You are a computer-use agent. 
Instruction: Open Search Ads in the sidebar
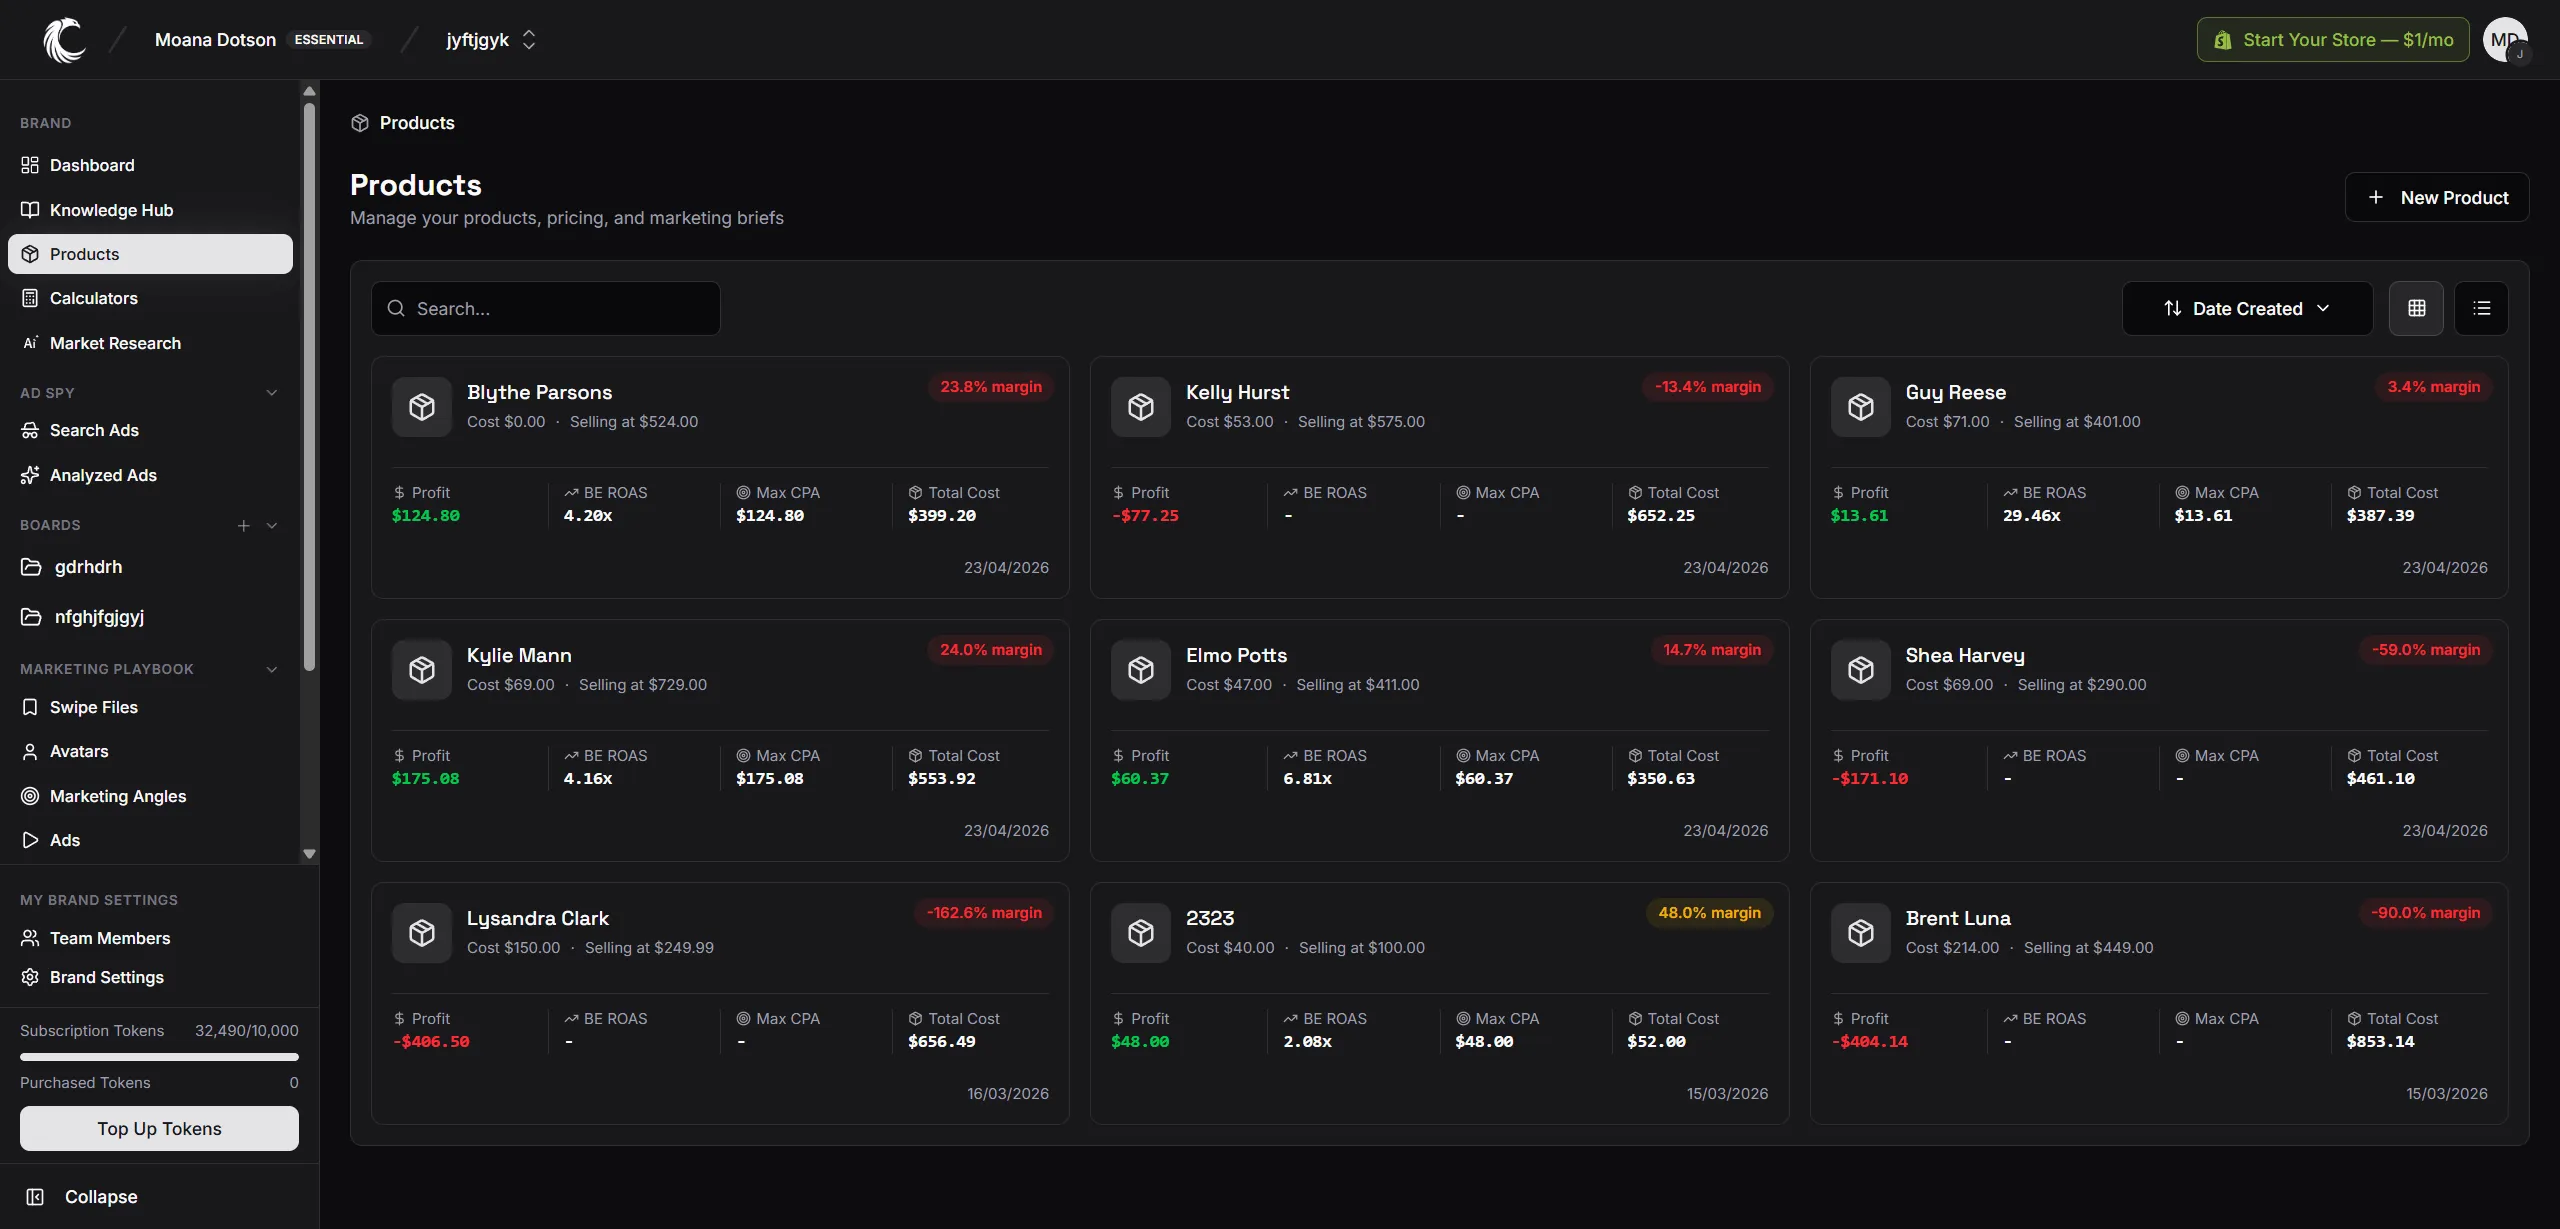pyautogui.click(x=150, y=430)
